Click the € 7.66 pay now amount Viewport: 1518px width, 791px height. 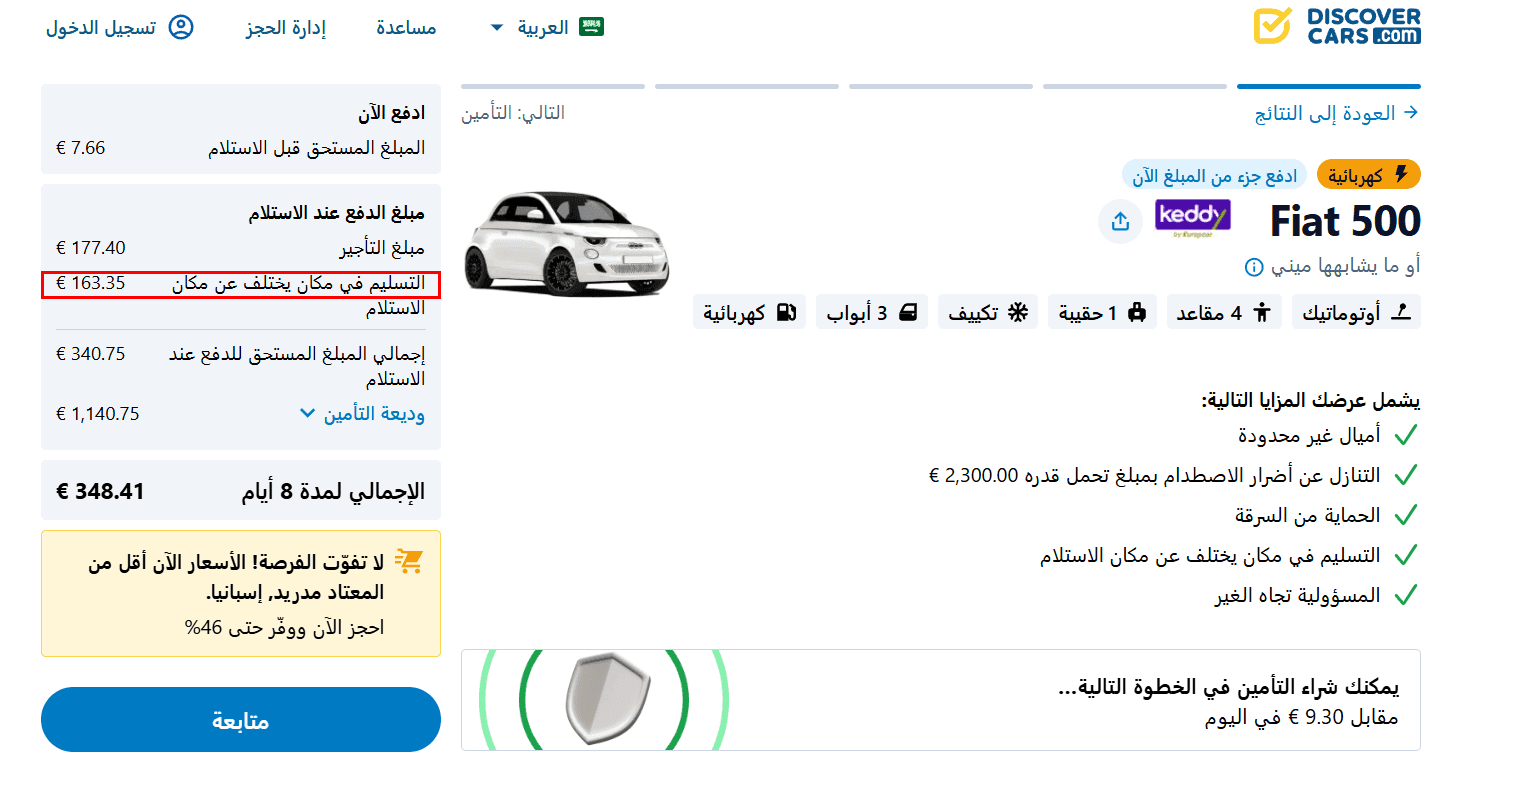[81, 148]
